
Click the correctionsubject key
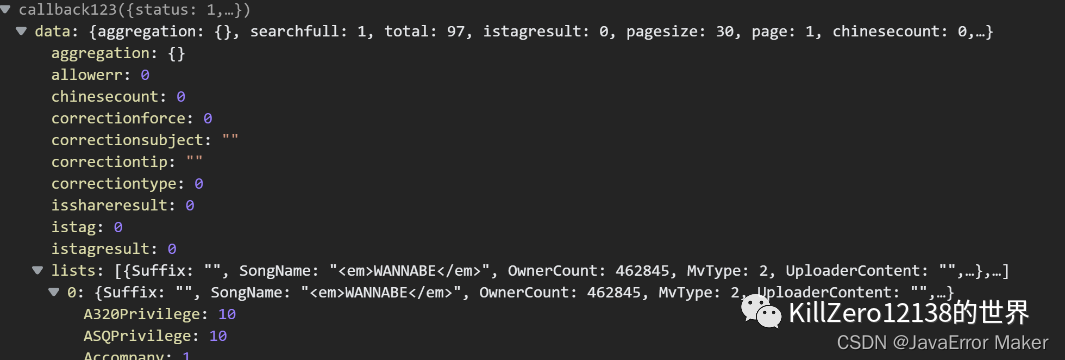point(132,140)
